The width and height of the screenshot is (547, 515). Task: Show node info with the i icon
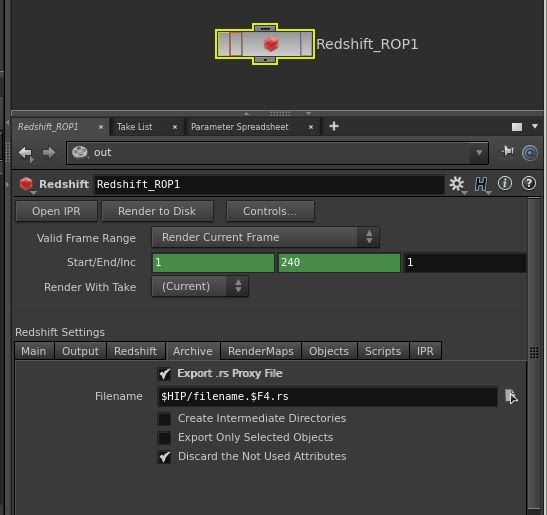pyautogui.click(x=505, y=183)
